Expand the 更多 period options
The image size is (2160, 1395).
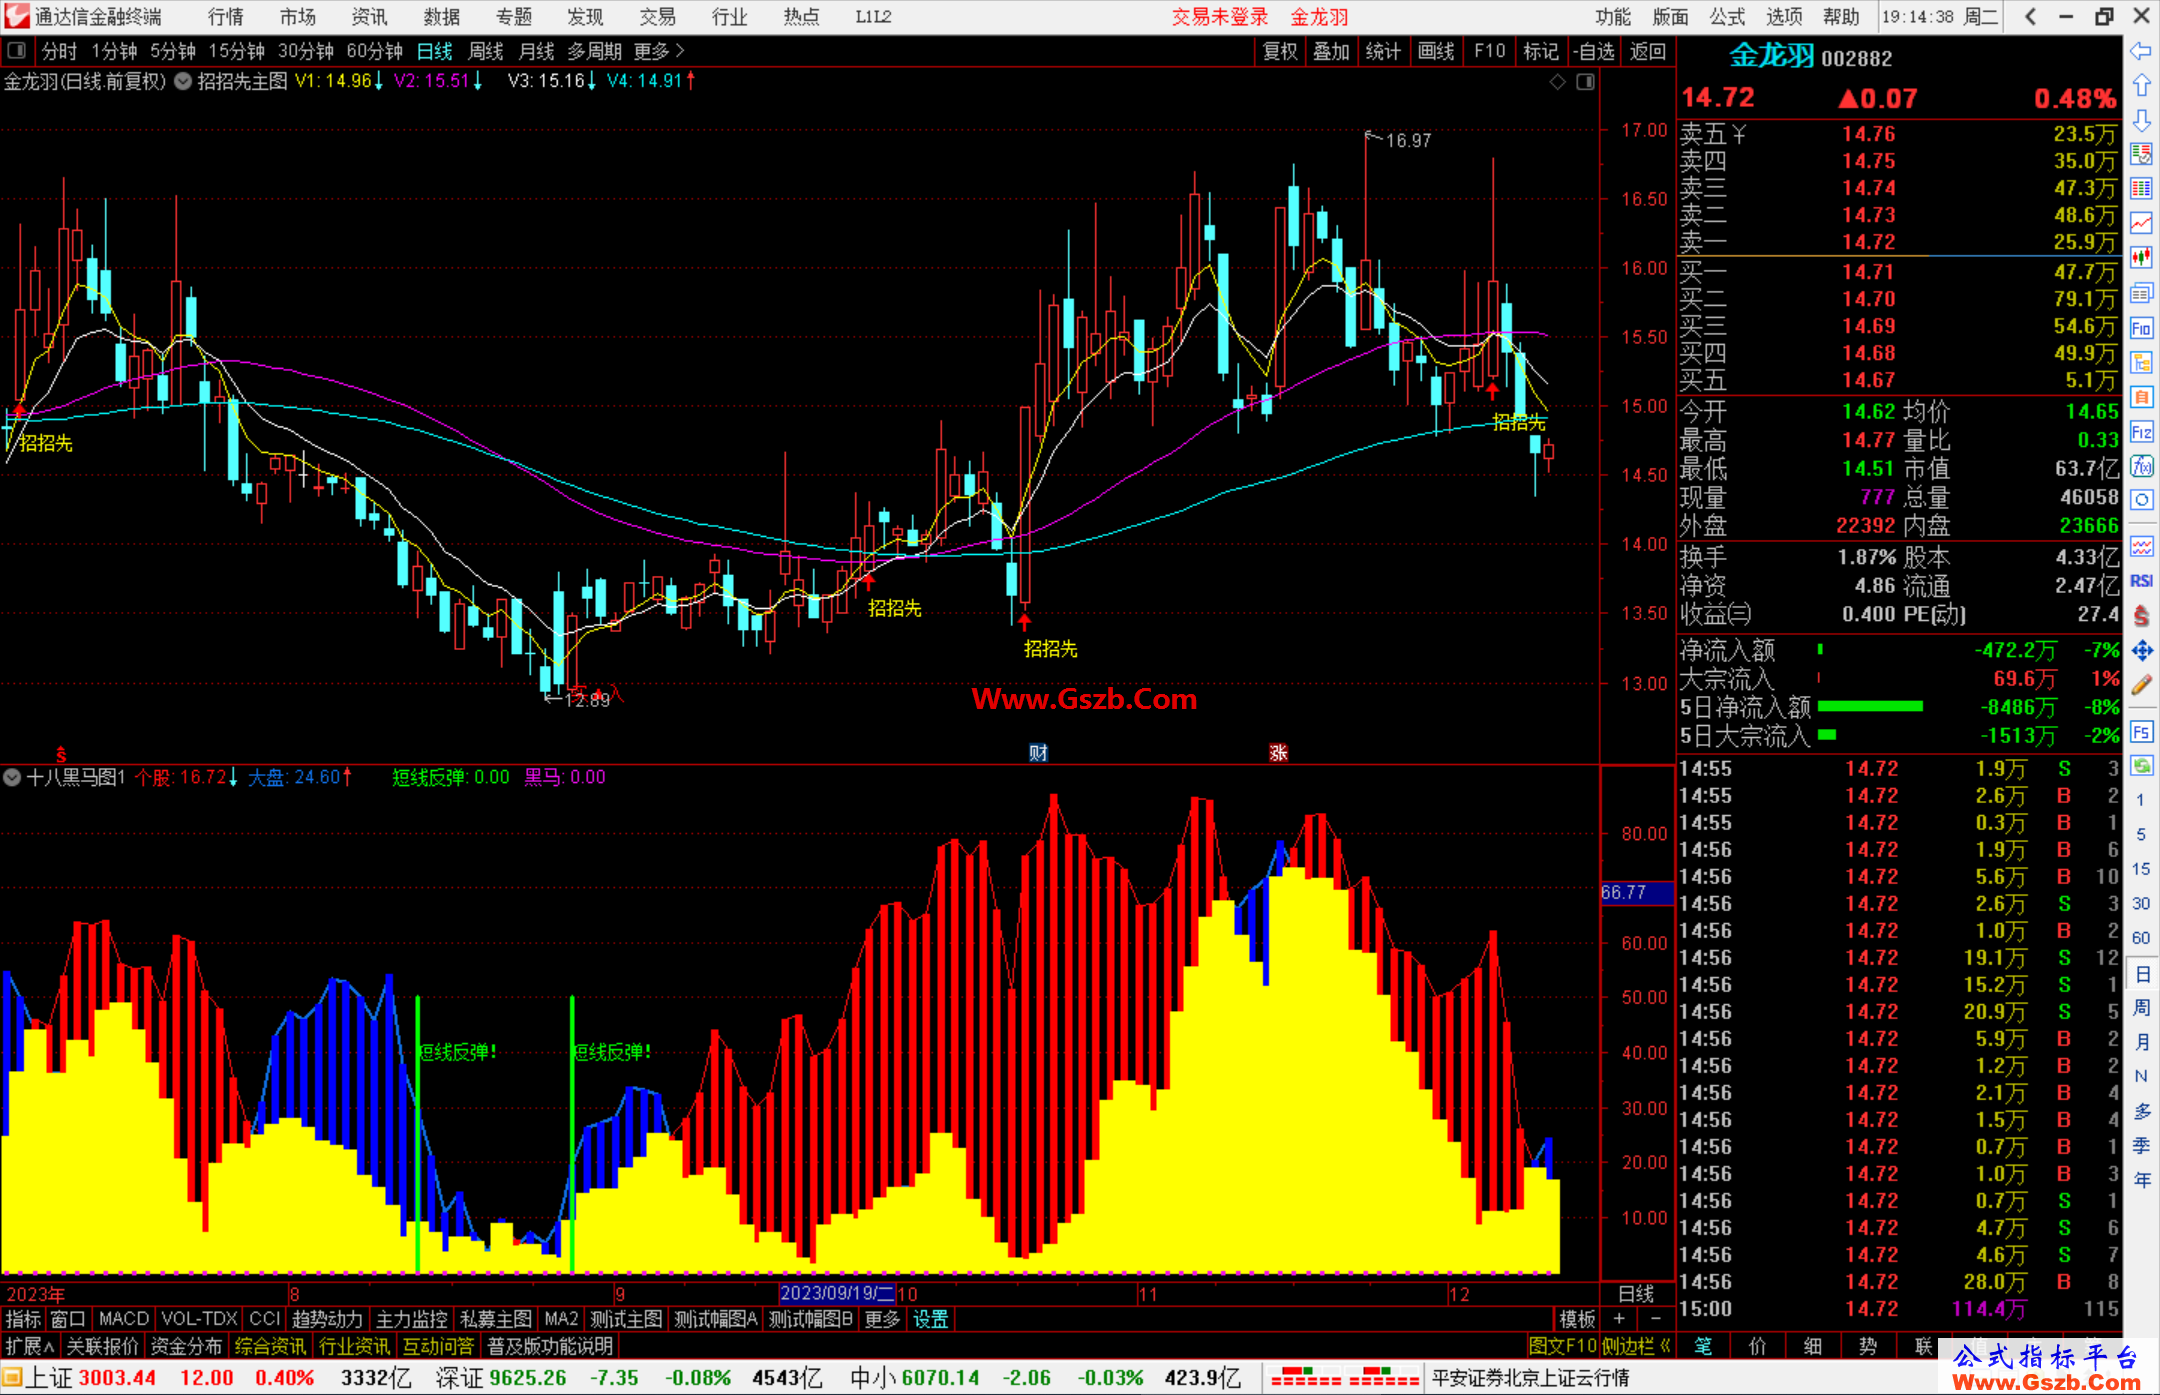(658, 51)
